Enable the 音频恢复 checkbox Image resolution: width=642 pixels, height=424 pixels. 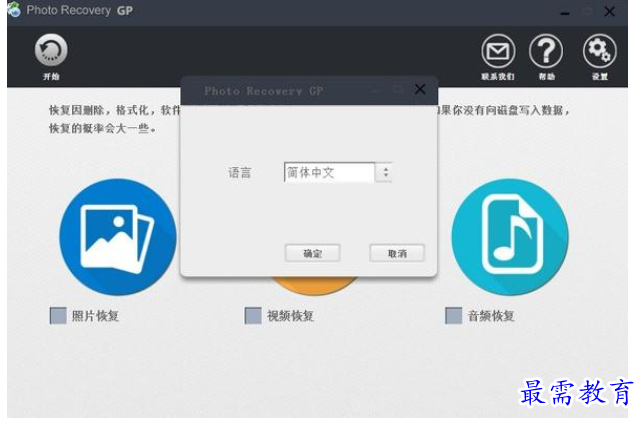(454, 316)
